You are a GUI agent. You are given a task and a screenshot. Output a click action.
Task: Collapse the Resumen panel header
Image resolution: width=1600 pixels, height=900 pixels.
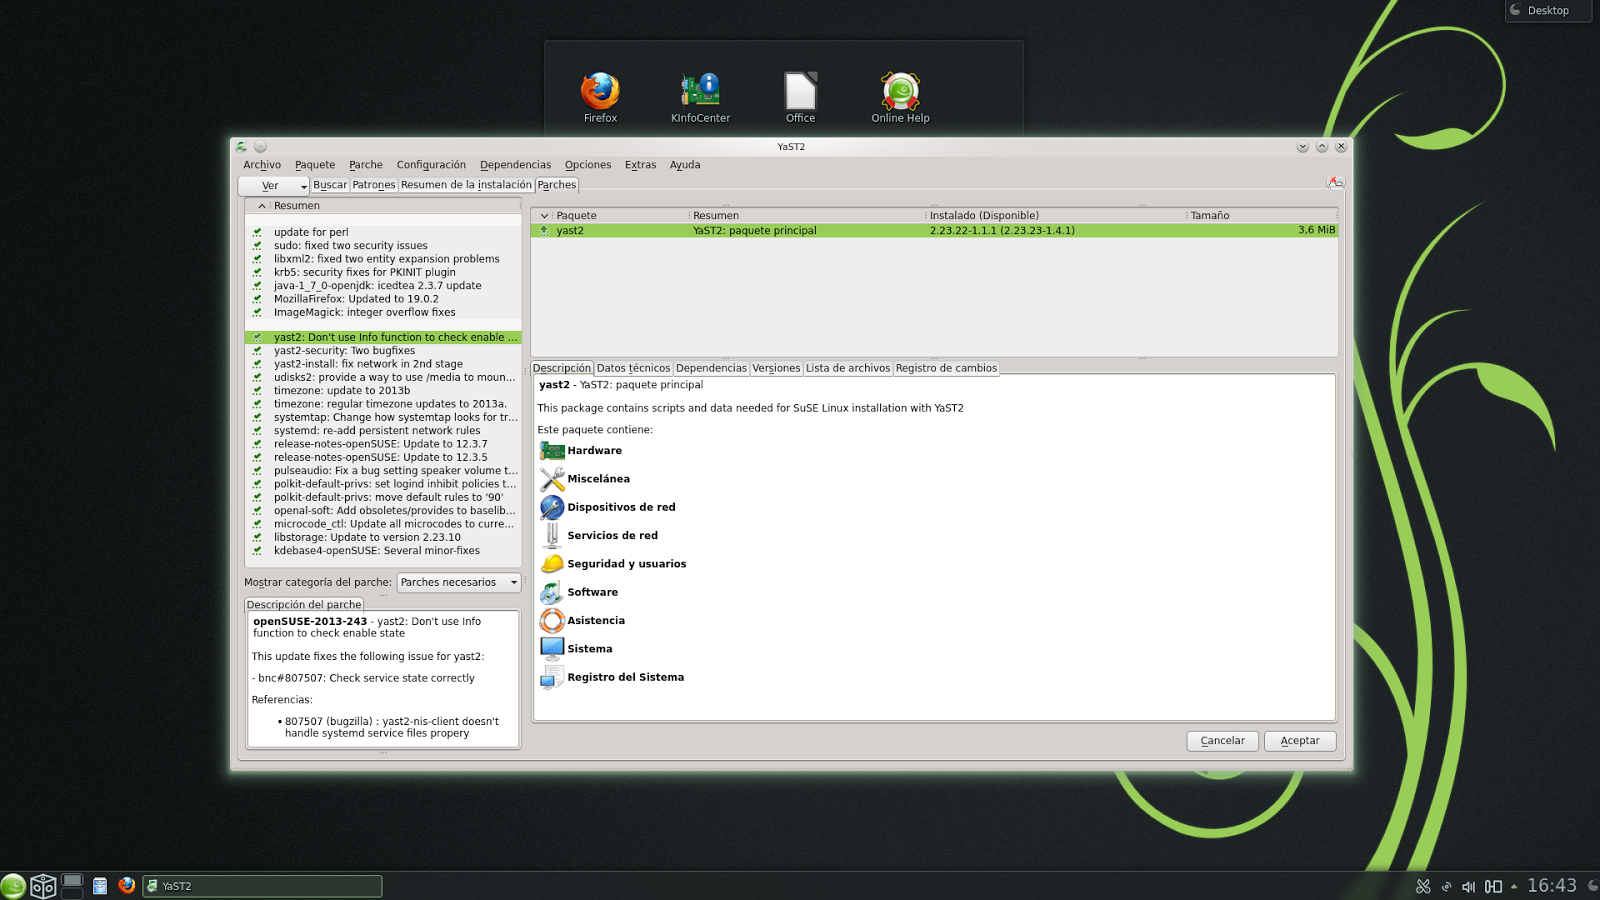[x=261, y=205]
